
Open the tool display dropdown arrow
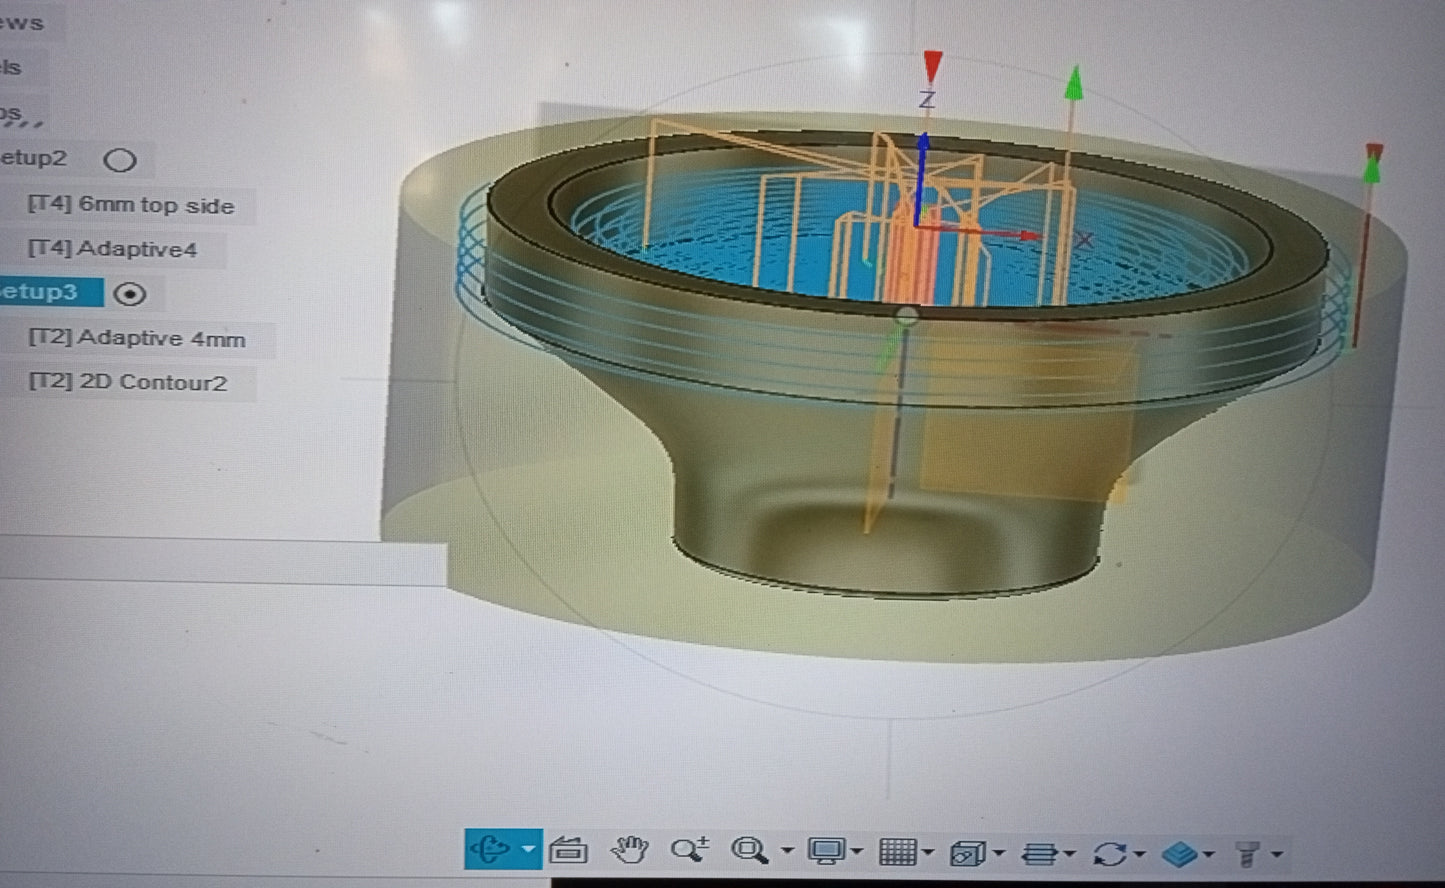1276,855
